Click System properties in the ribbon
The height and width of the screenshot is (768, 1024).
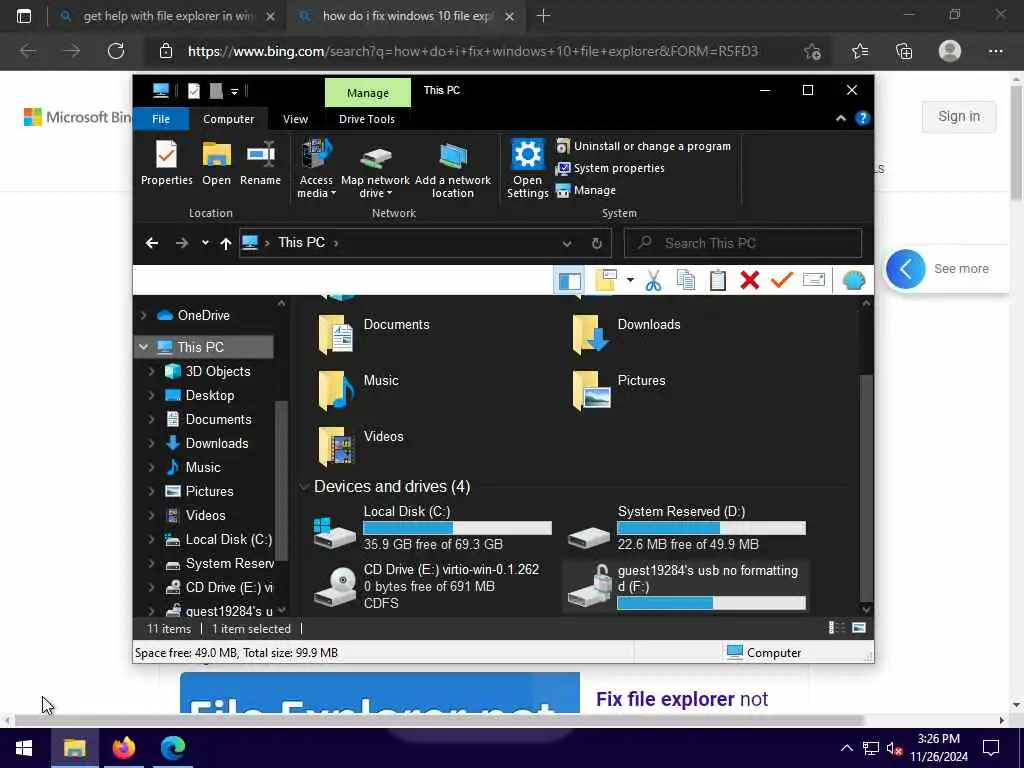pyautogui.click(x=610, y=168)
